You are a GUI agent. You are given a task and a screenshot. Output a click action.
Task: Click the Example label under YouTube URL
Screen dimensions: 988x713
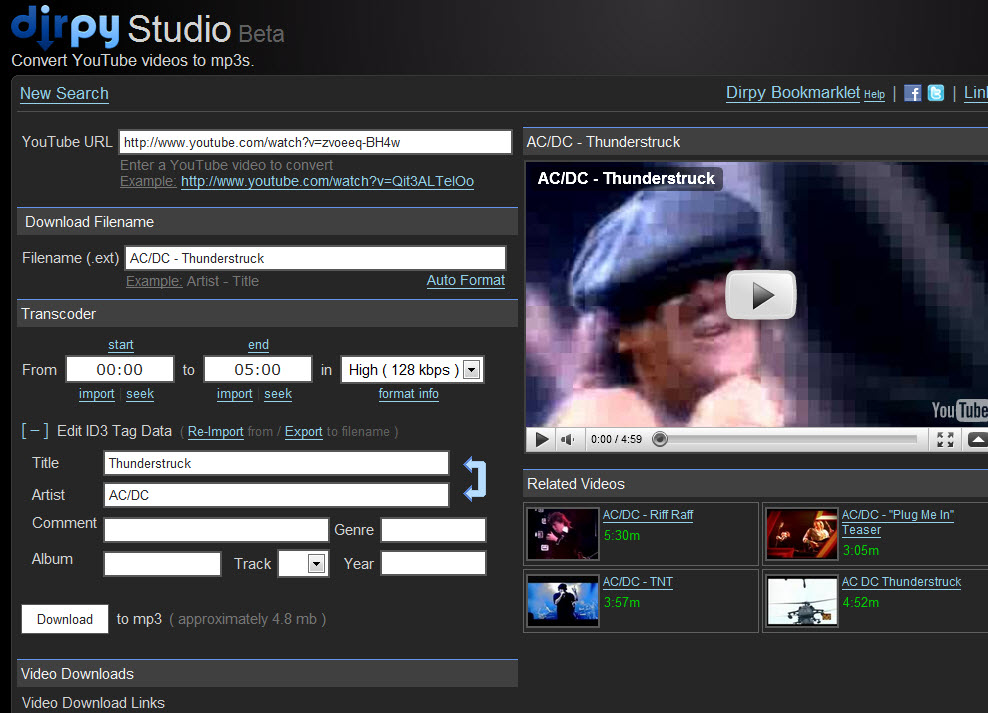coord(148,181)
